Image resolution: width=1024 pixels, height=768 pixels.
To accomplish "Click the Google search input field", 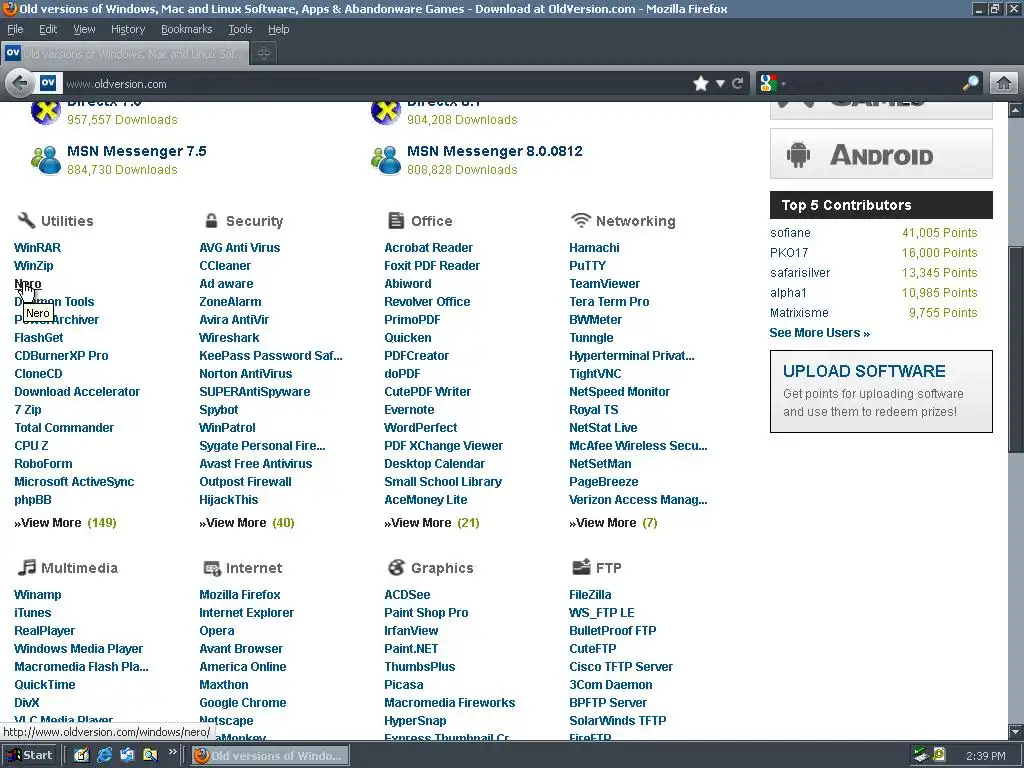I will click(874, 84).
